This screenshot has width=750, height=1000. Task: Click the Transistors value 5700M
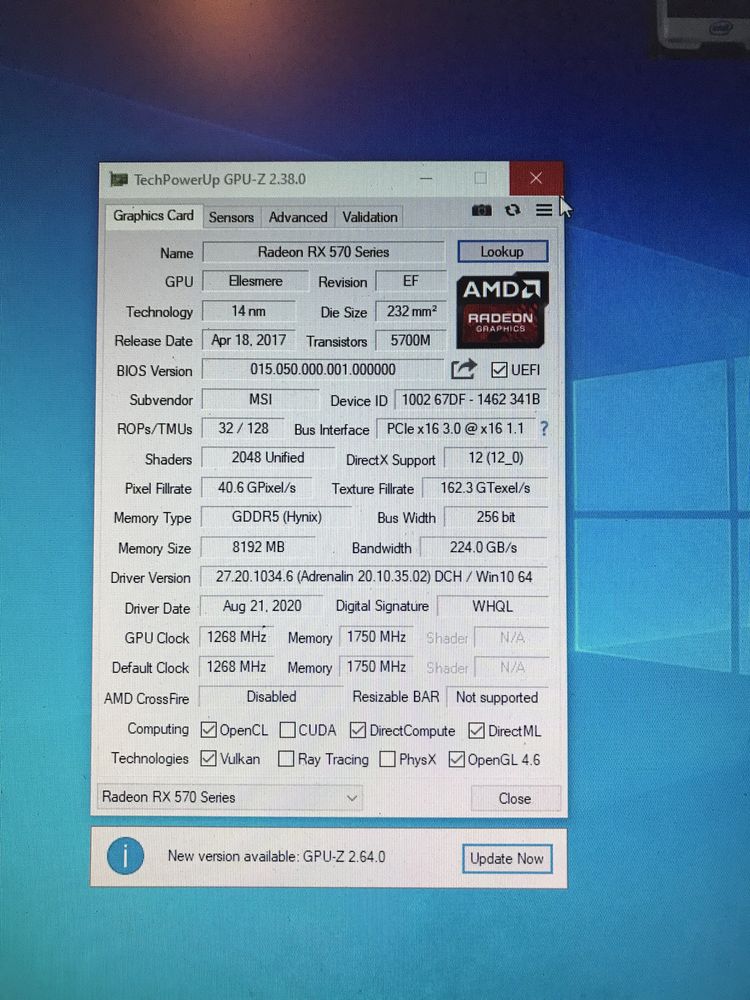coord(410,341)
